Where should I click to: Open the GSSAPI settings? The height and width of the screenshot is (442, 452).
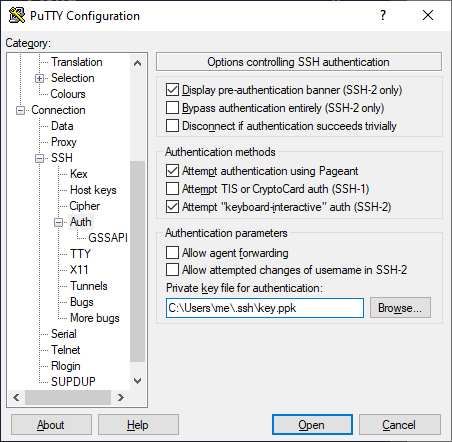click(108, 238)
